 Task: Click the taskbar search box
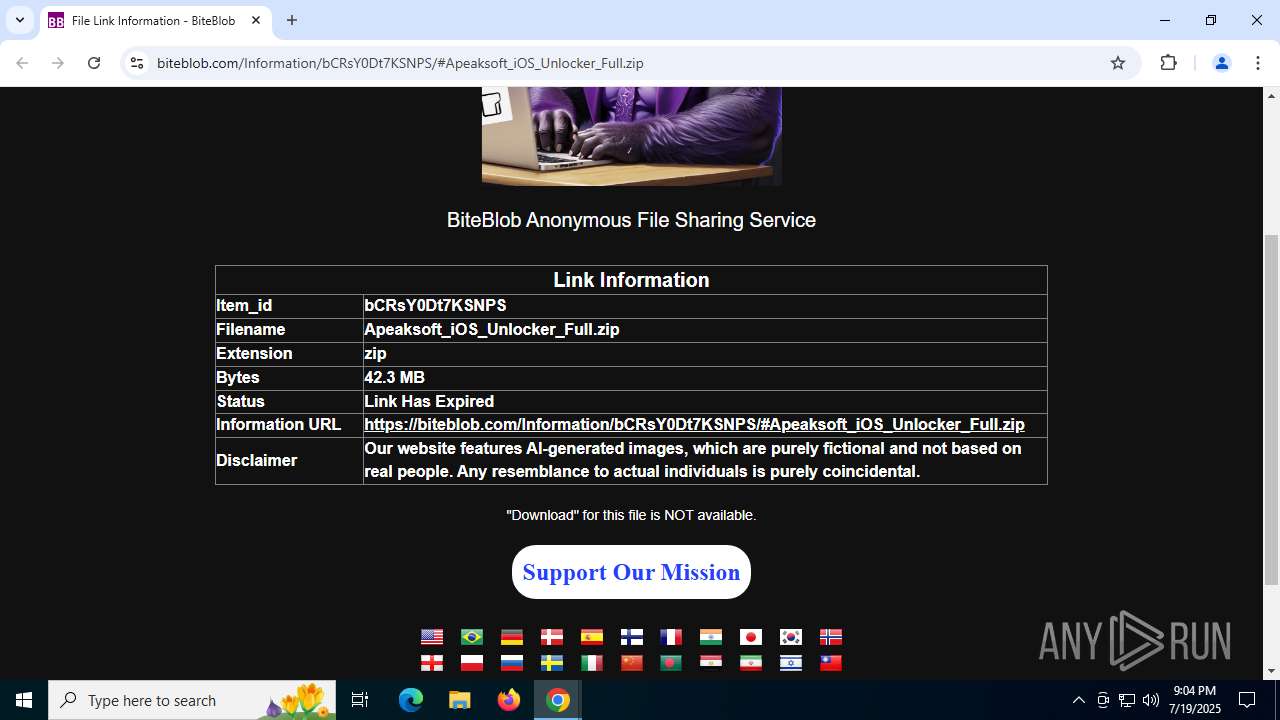[193, 700]
